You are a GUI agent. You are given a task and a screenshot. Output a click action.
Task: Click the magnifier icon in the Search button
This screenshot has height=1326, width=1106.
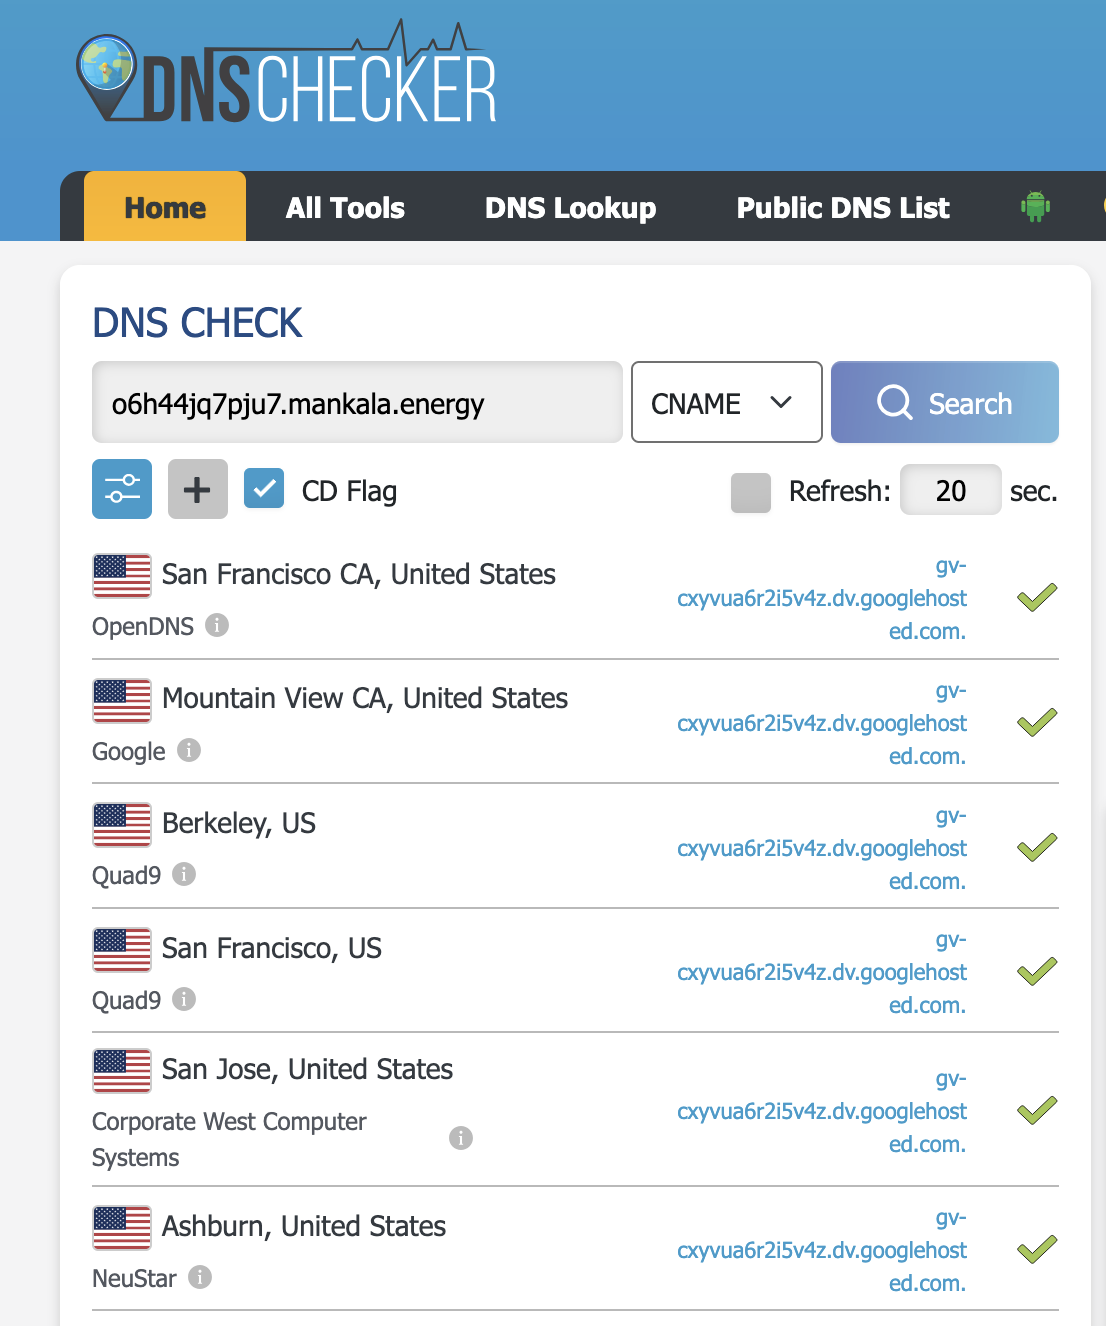(x=894, y=403)
